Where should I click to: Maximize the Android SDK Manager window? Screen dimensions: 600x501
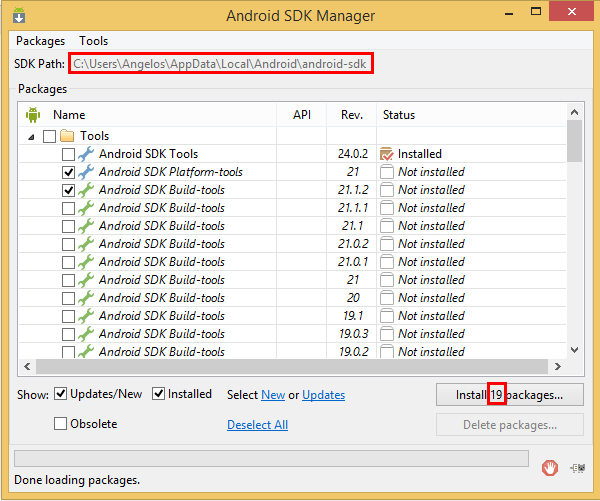click(536, 11)
